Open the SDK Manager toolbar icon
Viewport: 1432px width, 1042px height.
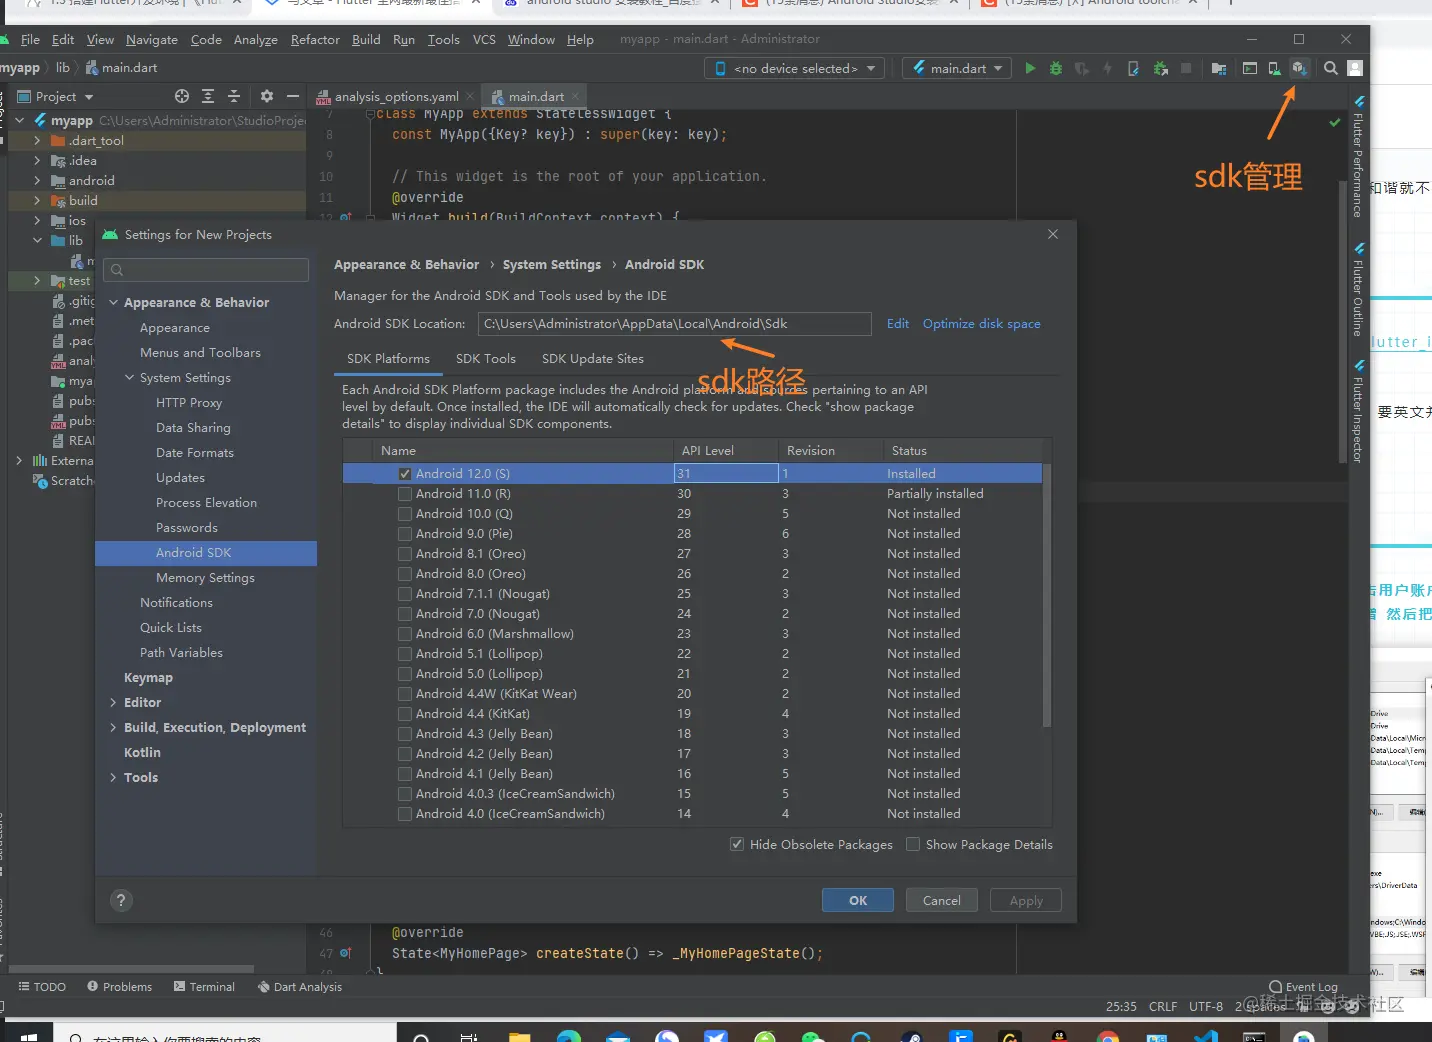pos(1299,68)
